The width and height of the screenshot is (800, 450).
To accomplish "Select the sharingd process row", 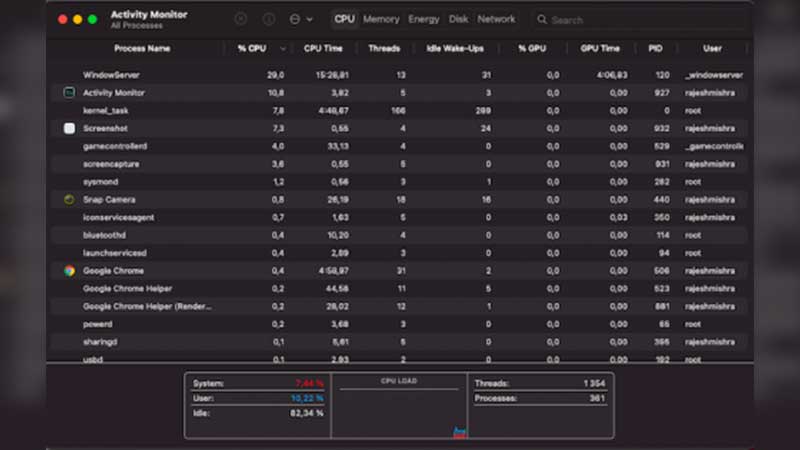I will 400,342.
